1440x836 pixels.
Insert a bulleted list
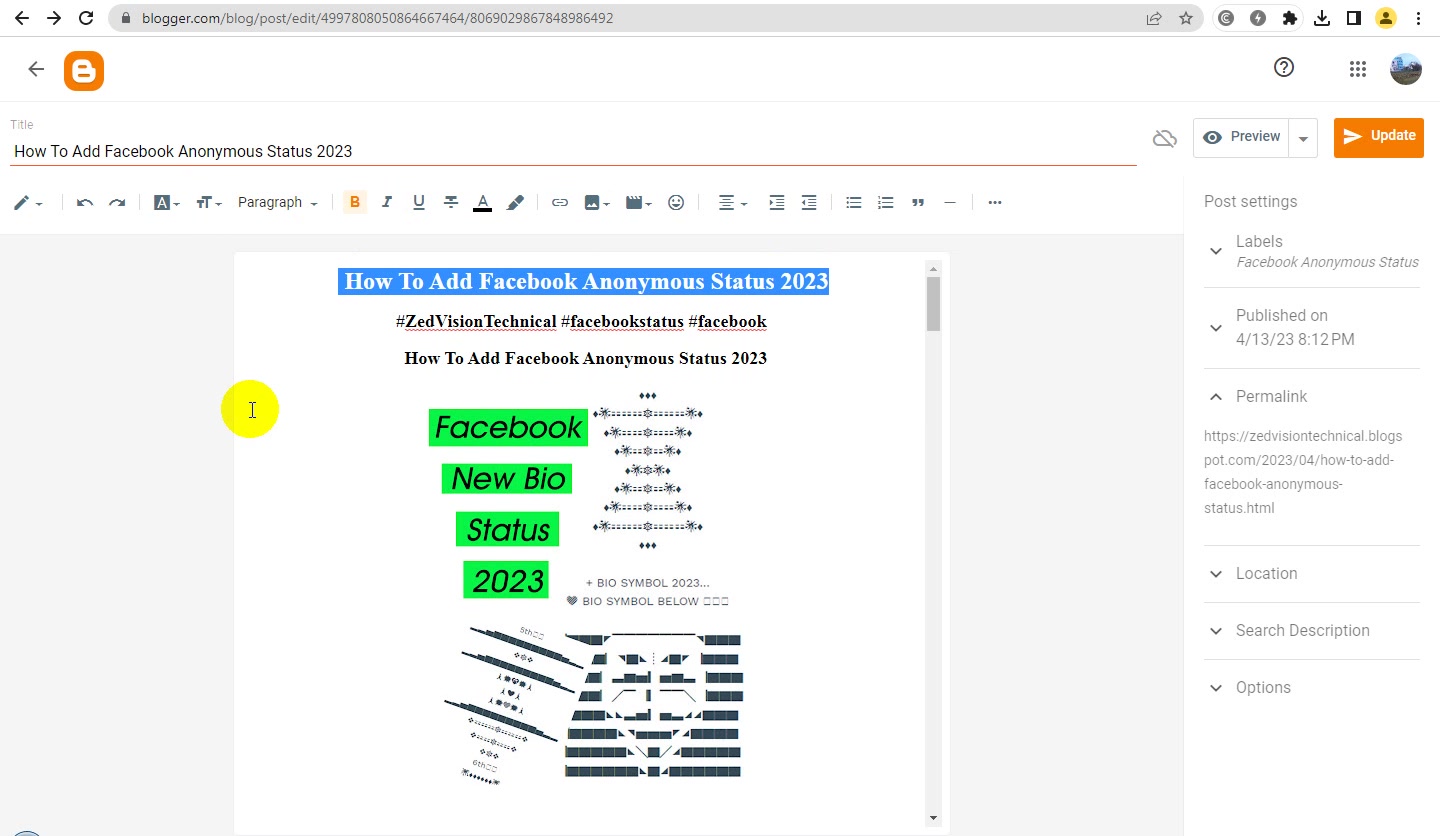tap(854, 203)
